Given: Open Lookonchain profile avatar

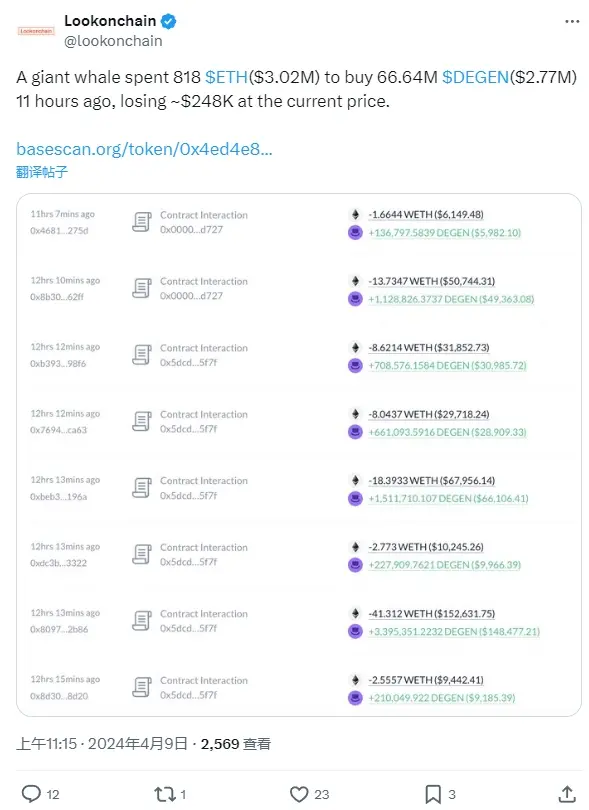Looking at the screenshot, I should [x=36, y=31].
